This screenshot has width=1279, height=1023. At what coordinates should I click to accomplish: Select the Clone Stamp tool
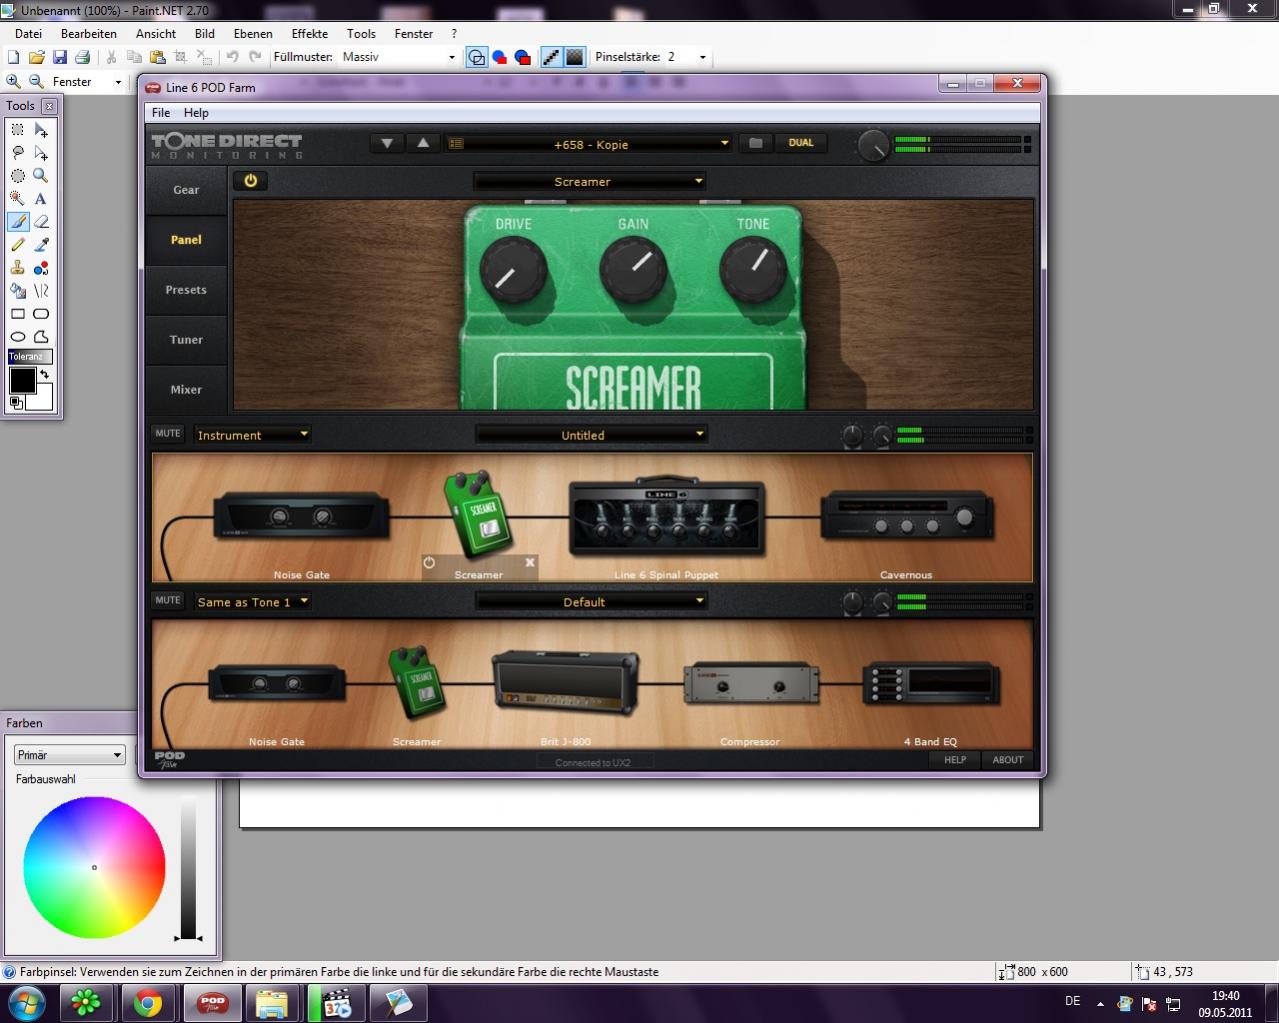17,268
